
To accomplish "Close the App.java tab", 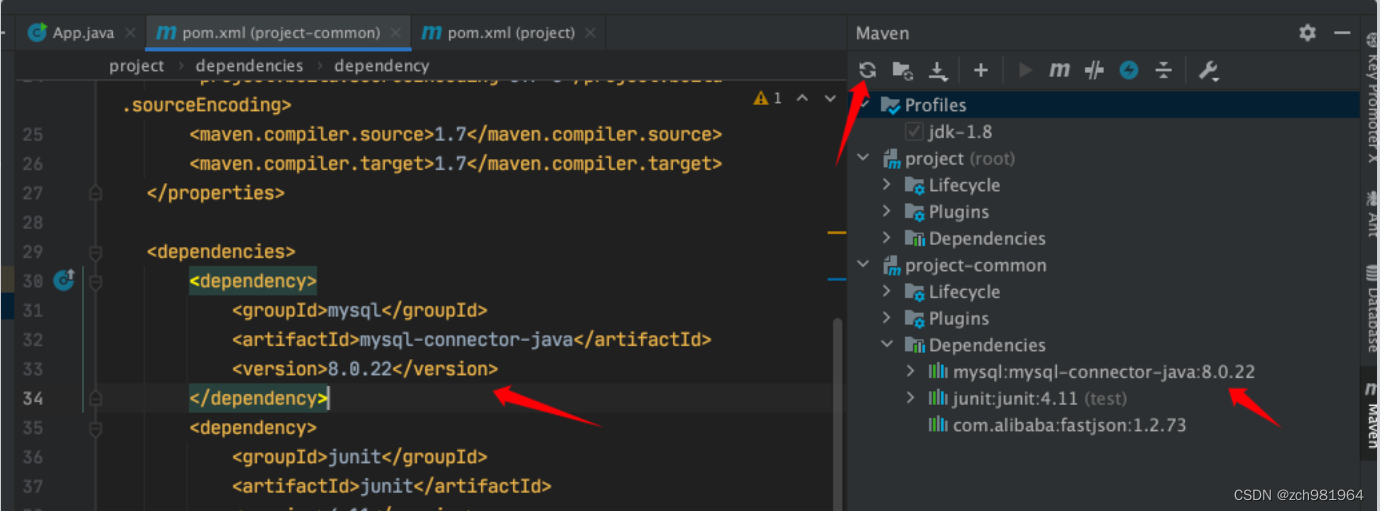I will 131,33.
